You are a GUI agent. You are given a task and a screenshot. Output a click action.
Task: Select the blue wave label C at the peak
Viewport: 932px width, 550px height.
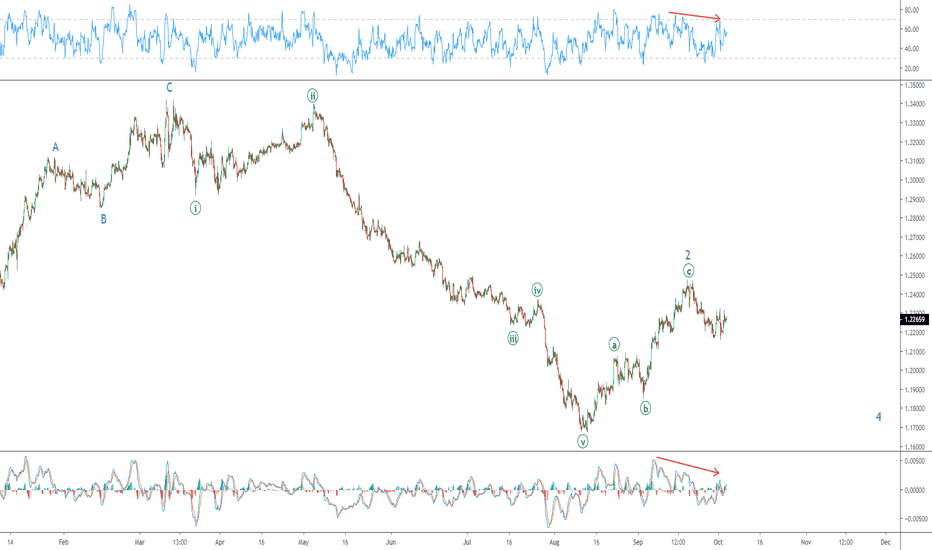[x=169, y=88]
